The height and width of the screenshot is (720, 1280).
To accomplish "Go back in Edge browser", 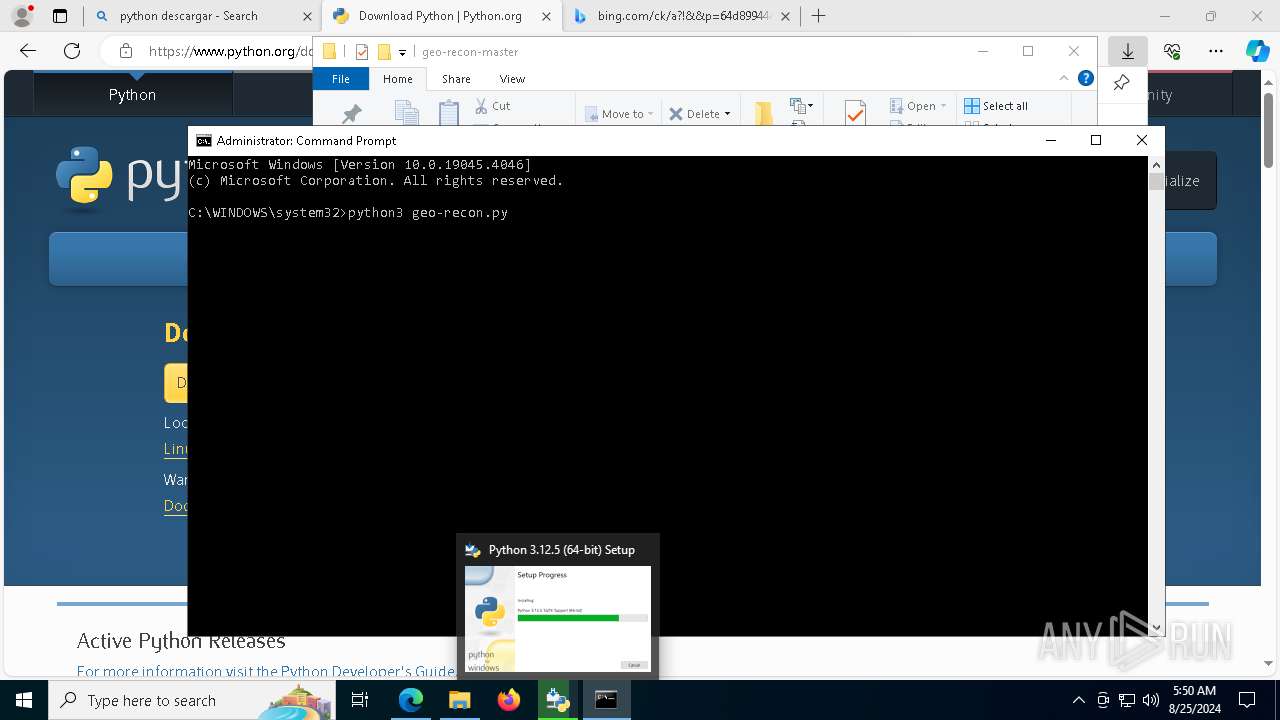I will pyautogui.click(x=28, y=51).
